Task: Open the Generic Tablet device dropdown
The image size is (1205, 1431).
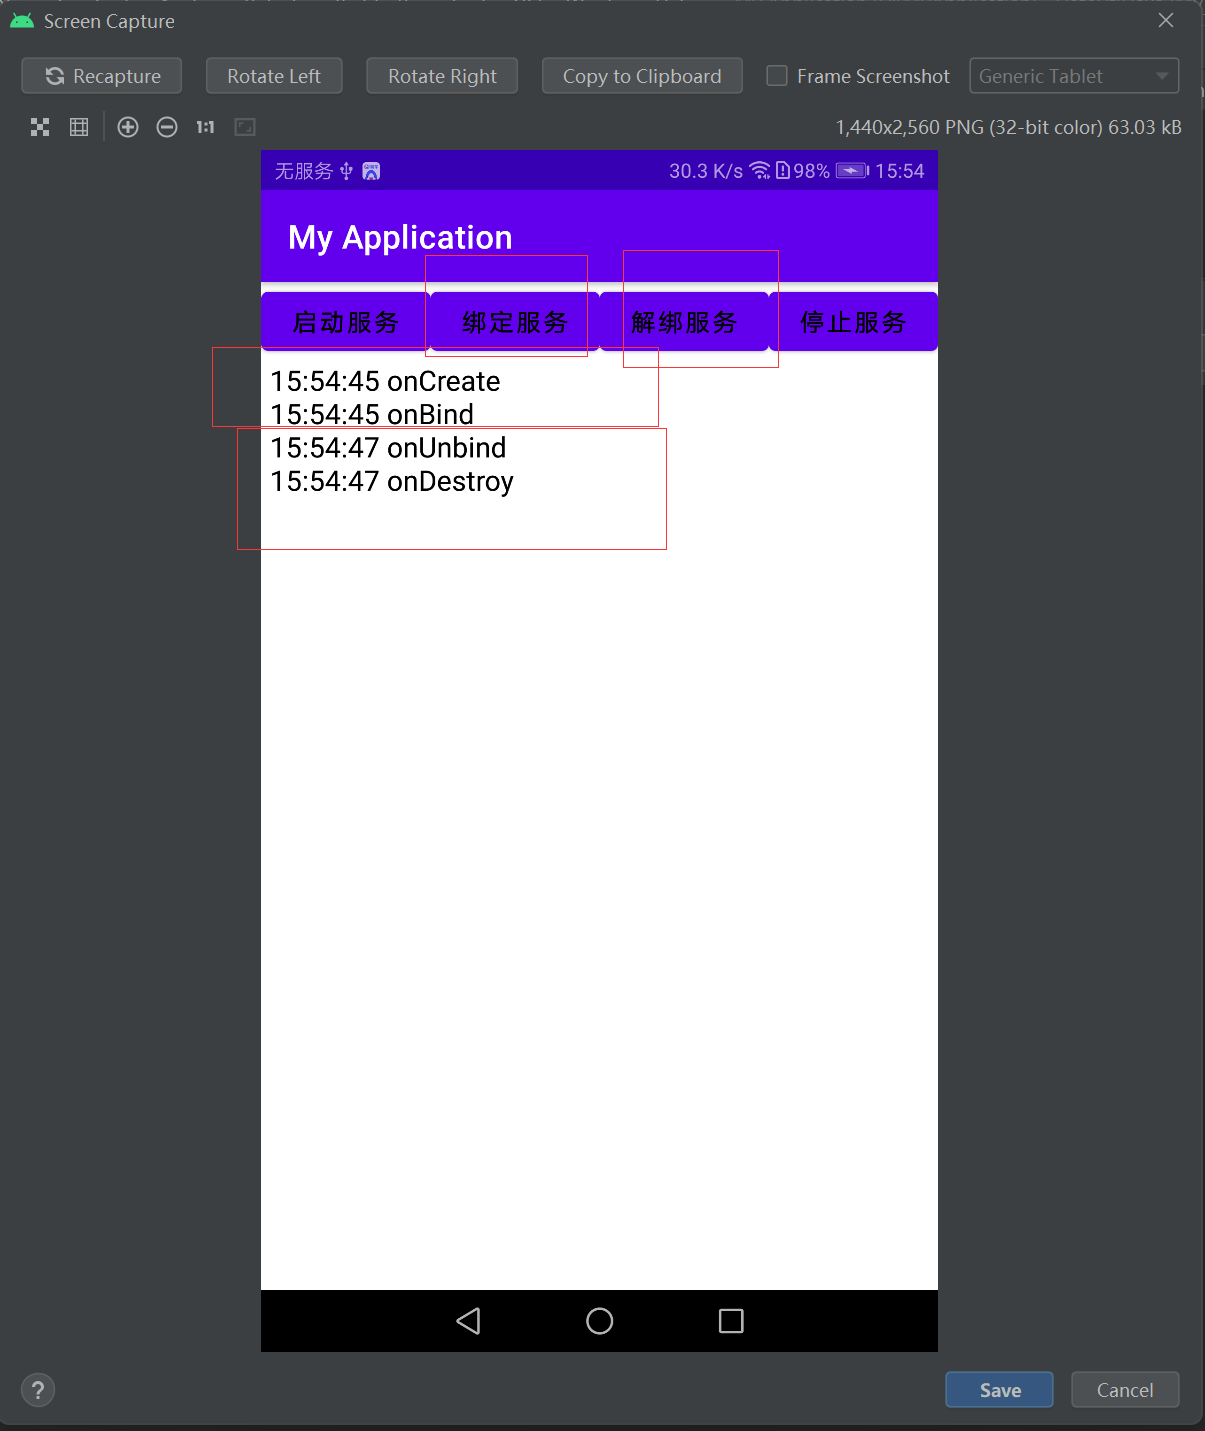Action: pyautogui.click(x=1074, y=76)
